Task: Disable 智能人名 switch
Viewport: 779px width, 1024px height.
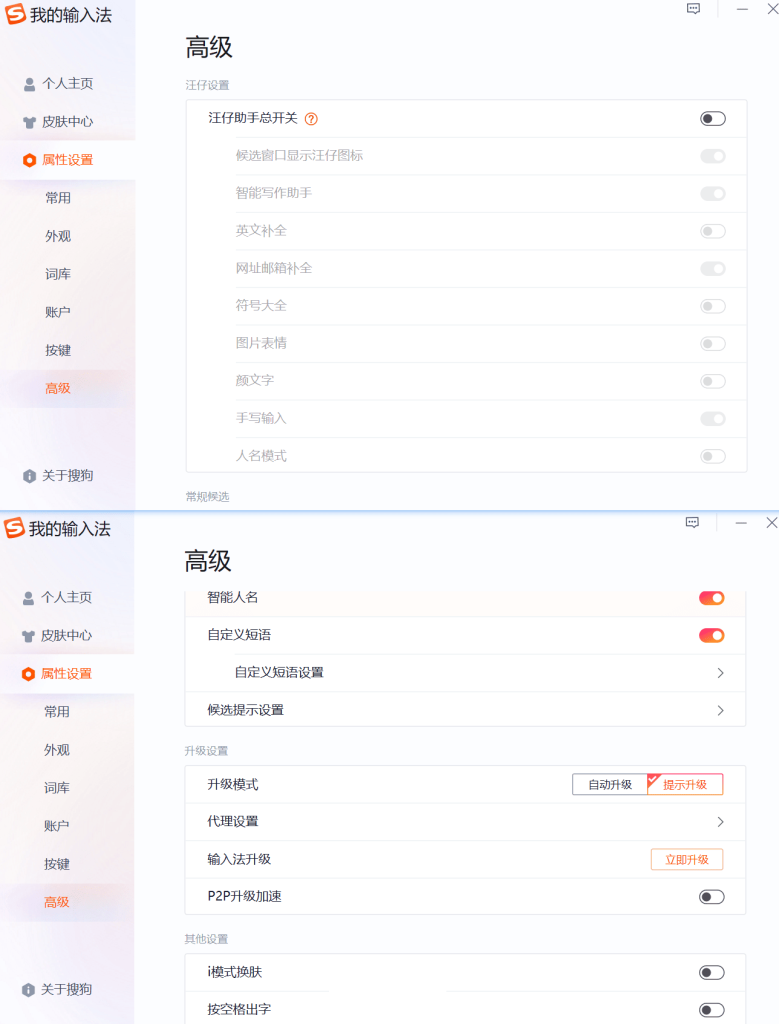Action: click(x=711, y=598)
